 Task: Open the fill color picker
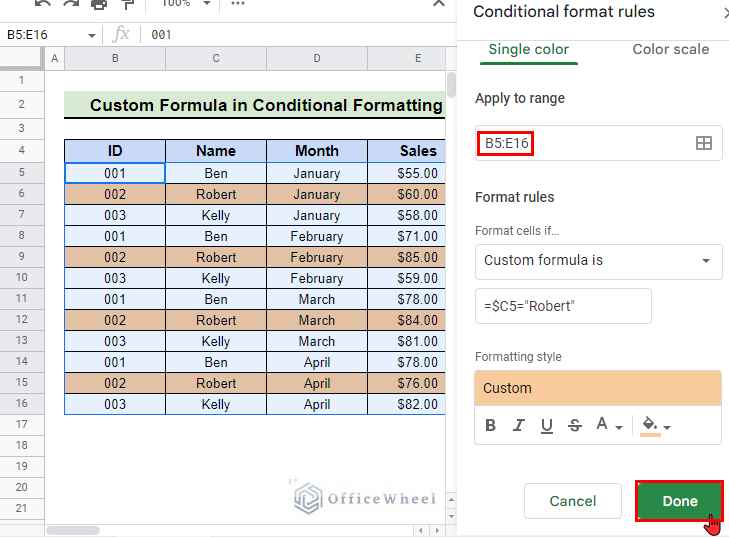(655, 425)
